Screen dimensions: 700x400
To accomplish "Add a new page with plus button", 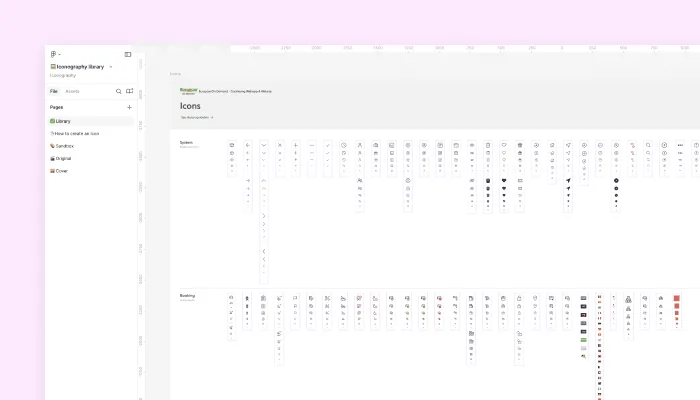I will (129, 107).
